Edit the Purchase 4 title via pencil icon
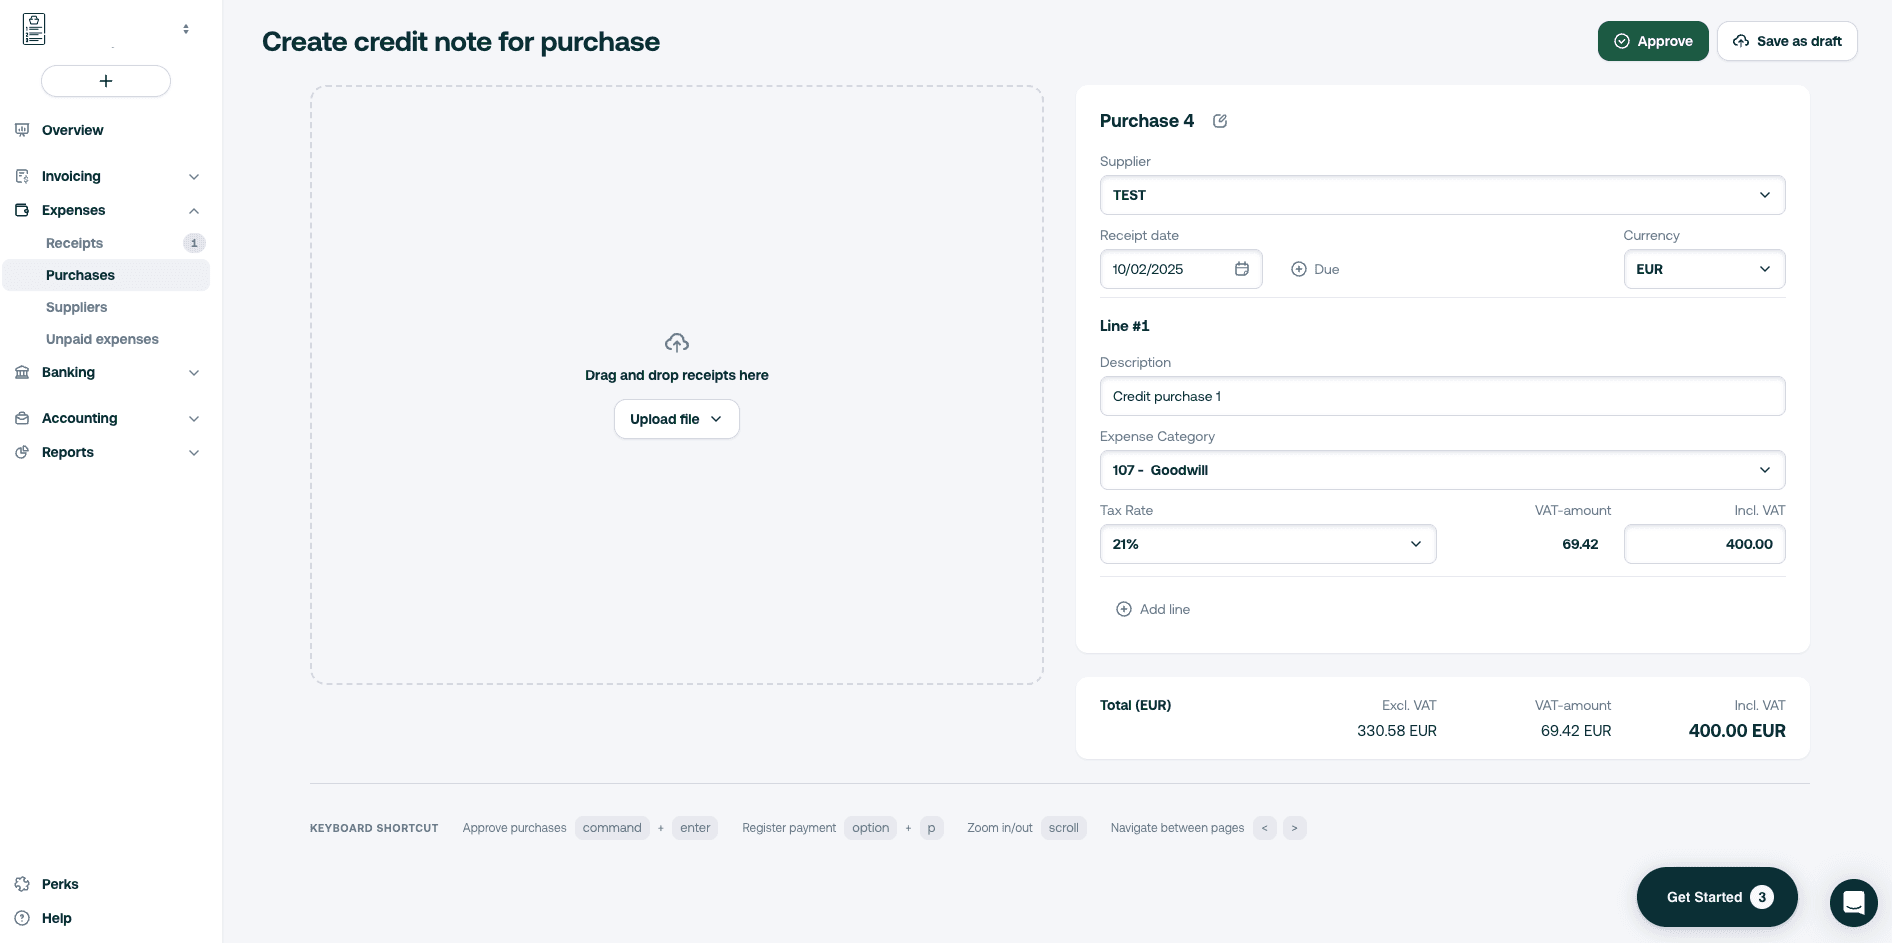1892x943 pixels. [x=1220, y=120]
